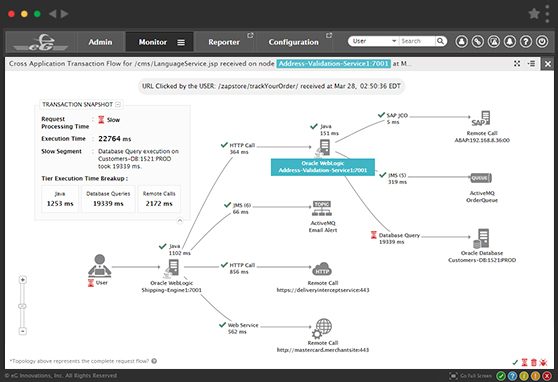558x382 pixels.
Task: Open the help question mark icon
Action: tap(526, 42)
